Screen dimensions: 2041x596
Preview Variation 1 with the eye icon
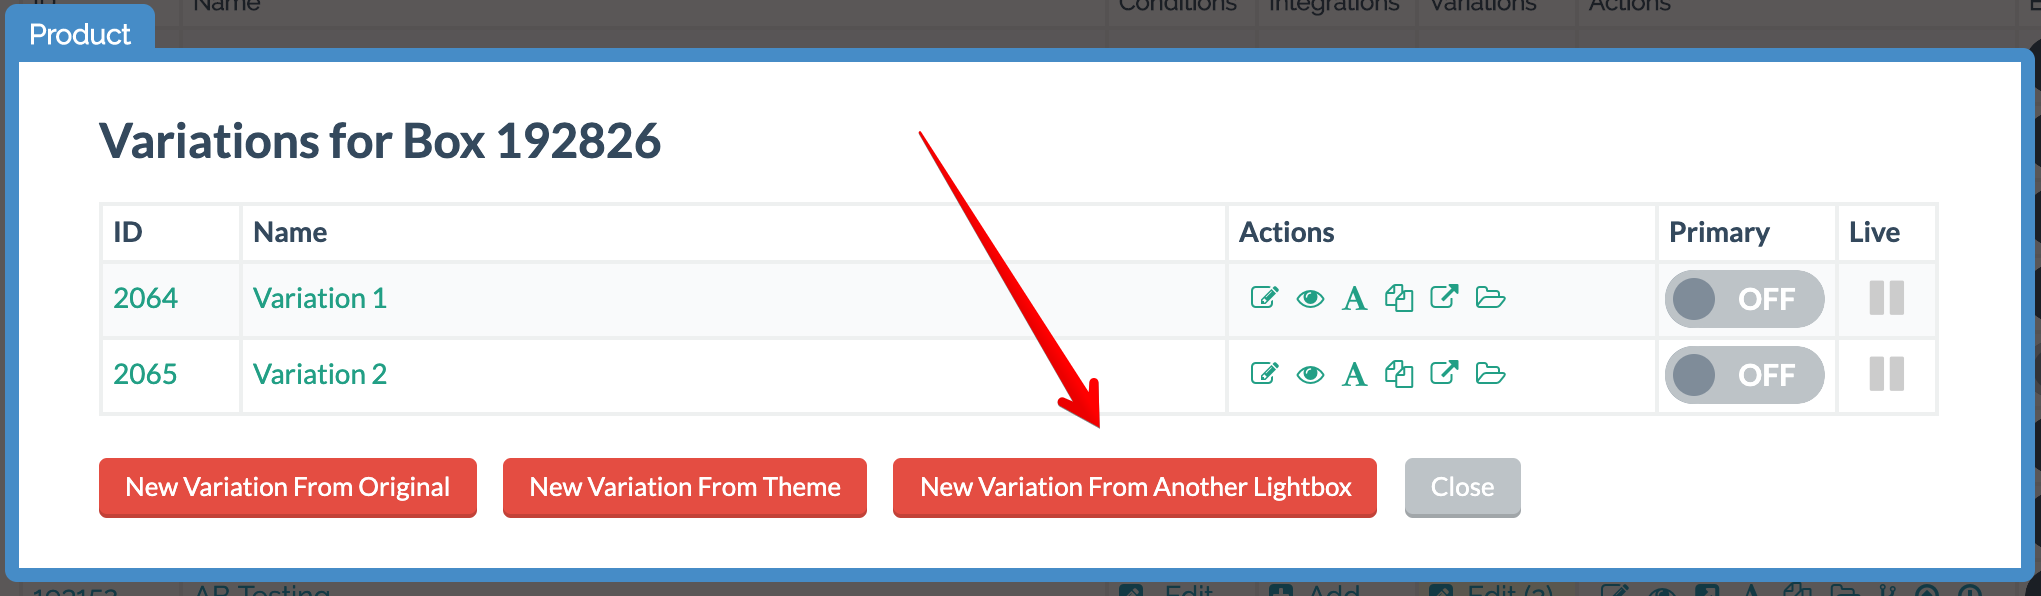[1310, 299]
